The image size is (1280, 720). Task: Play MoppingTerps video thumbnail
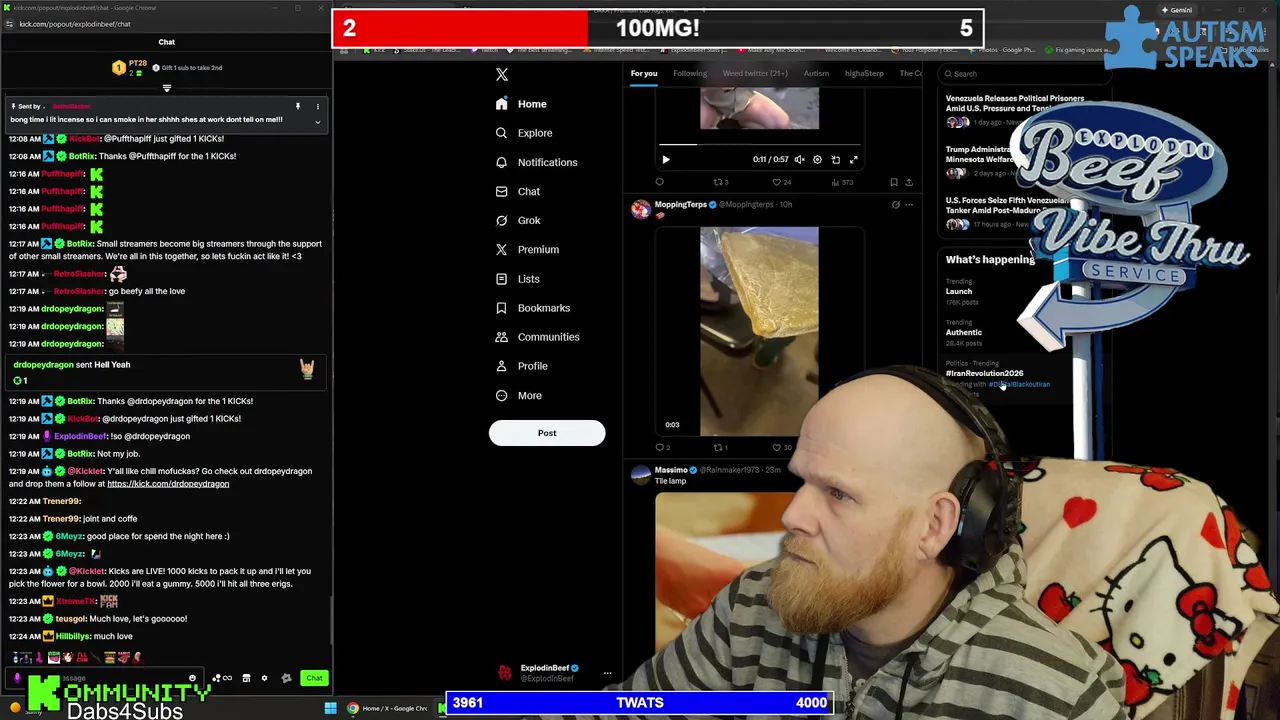(x=759, y=331)
